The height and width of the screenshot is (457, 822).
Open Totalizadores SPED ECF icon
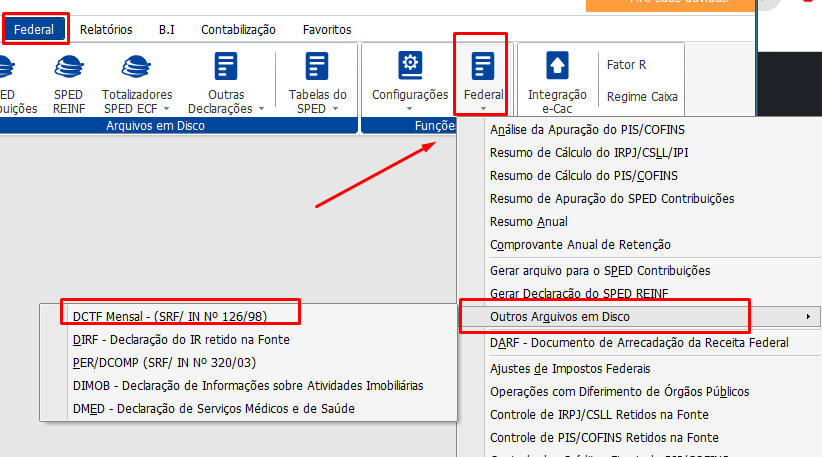coord(137,68)
